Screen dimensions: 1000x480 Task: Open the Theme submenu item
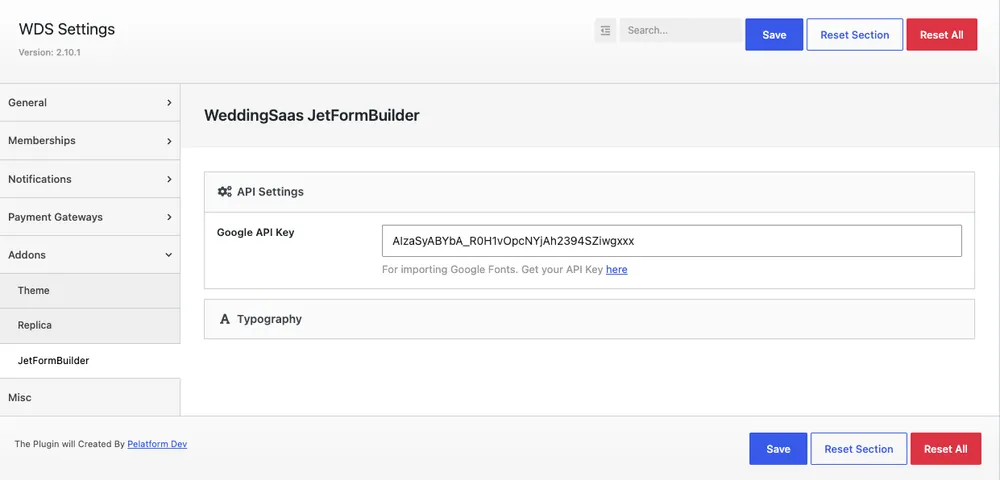coord(90,291)
